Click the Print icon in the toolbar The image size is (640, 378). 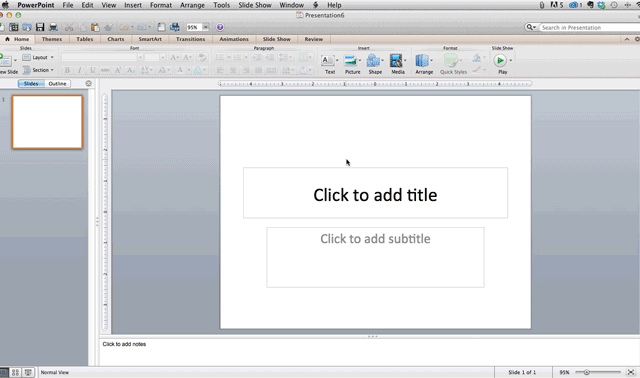pyautogui.click(x=53, y=27)
